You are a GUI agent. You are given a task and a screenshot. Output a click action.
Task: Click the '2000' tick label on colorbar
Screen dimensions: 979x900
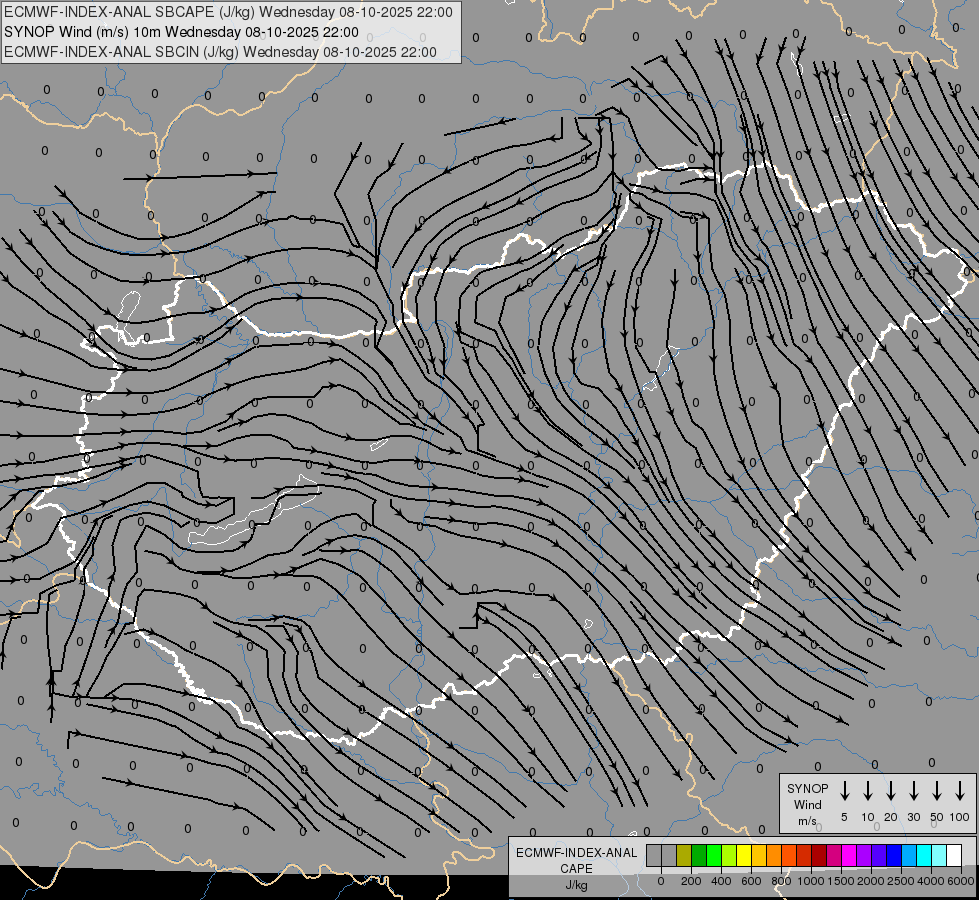coord(871,881)
